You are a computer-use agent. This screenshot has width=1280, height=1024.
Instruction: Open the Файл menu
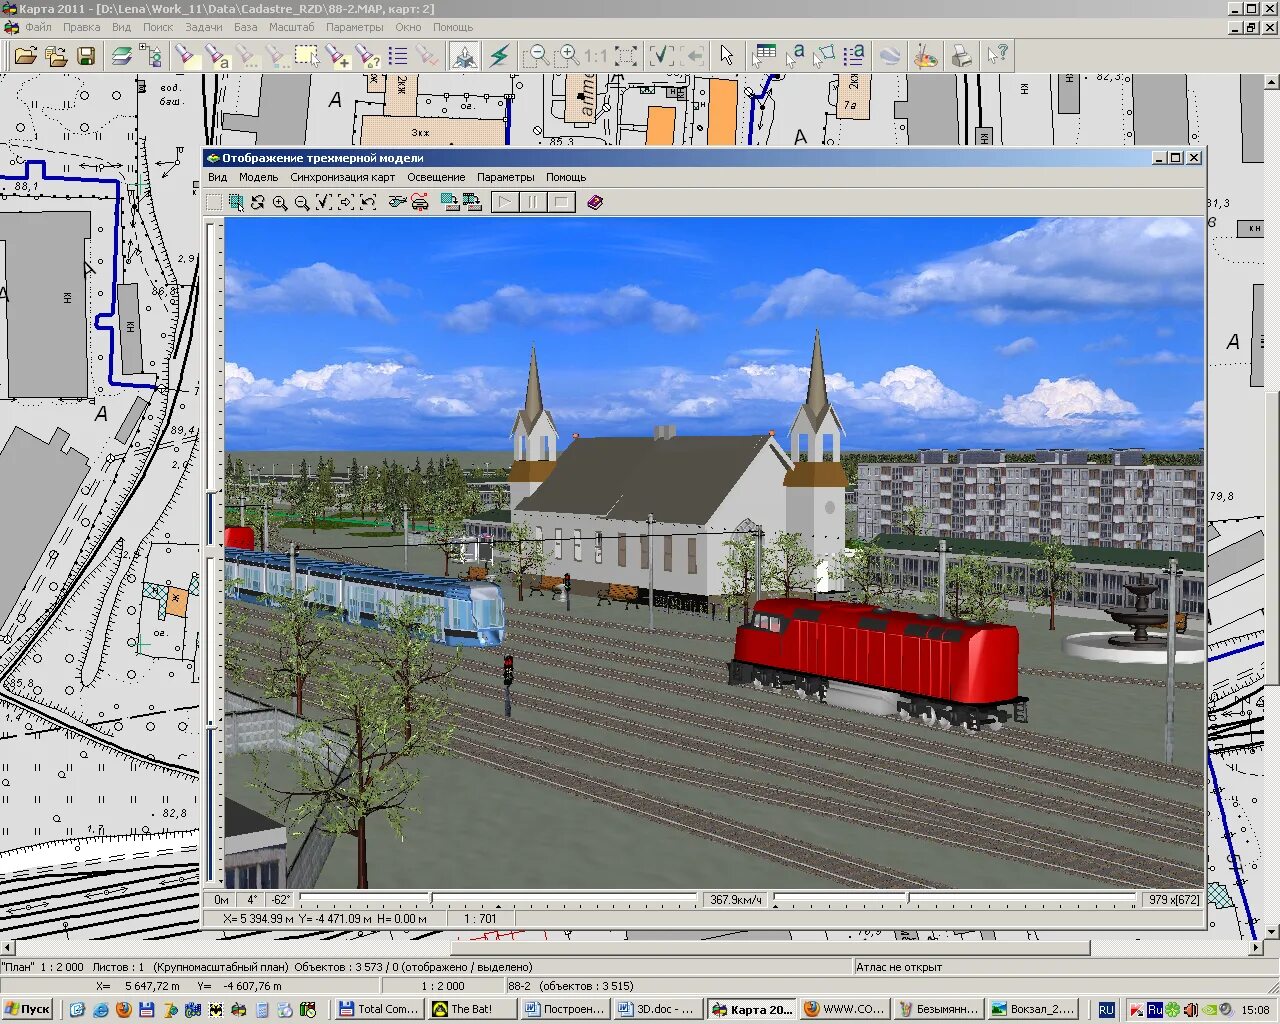(38, 27)
